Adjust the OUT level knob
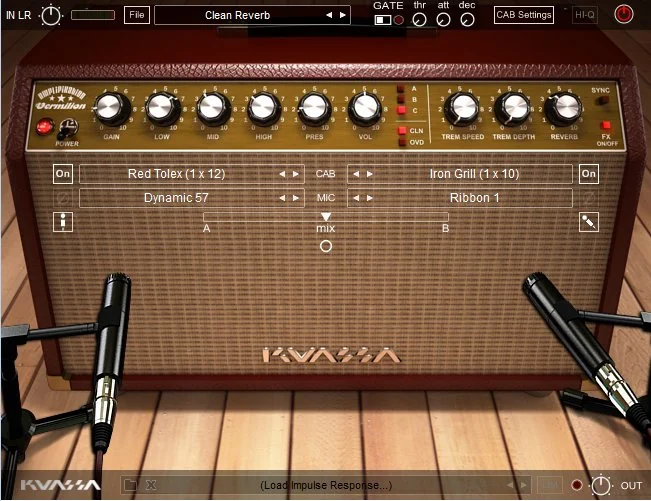The height and width of the screenshot is (501, 651). (x=601, y=485)
